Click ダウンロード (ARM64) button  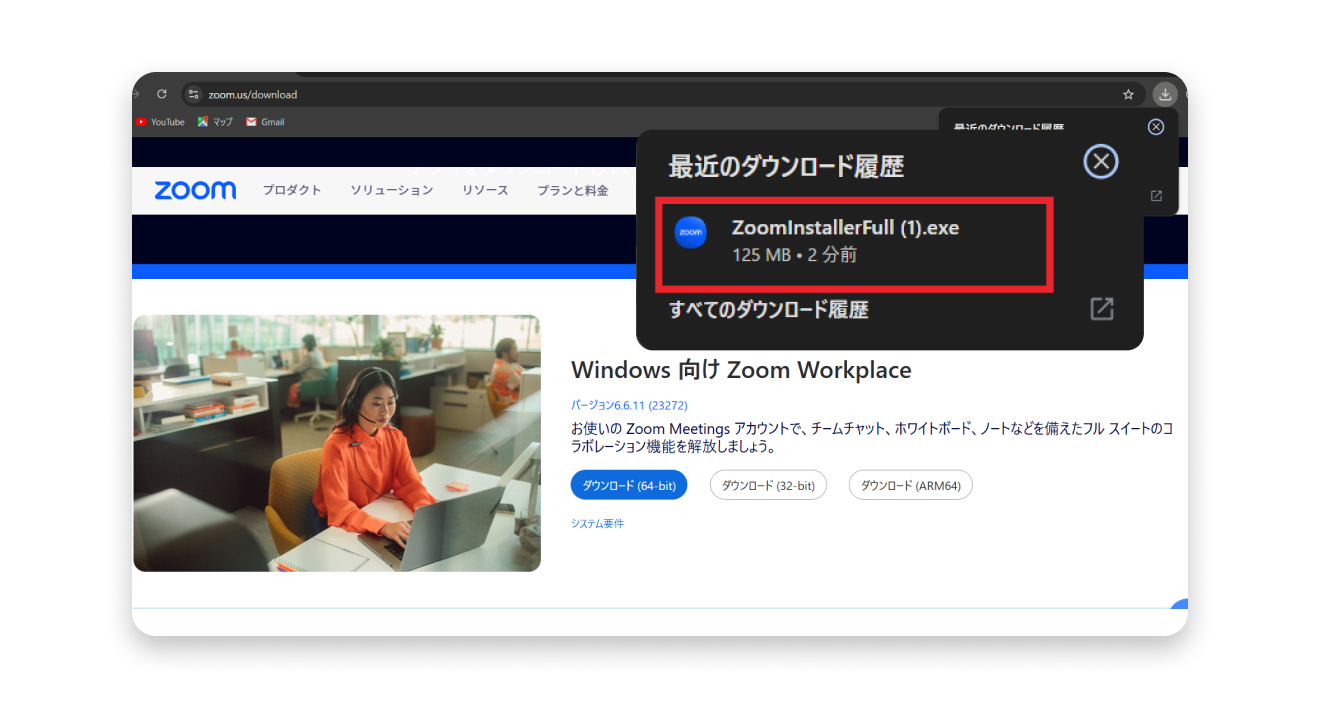coord(910,486)
